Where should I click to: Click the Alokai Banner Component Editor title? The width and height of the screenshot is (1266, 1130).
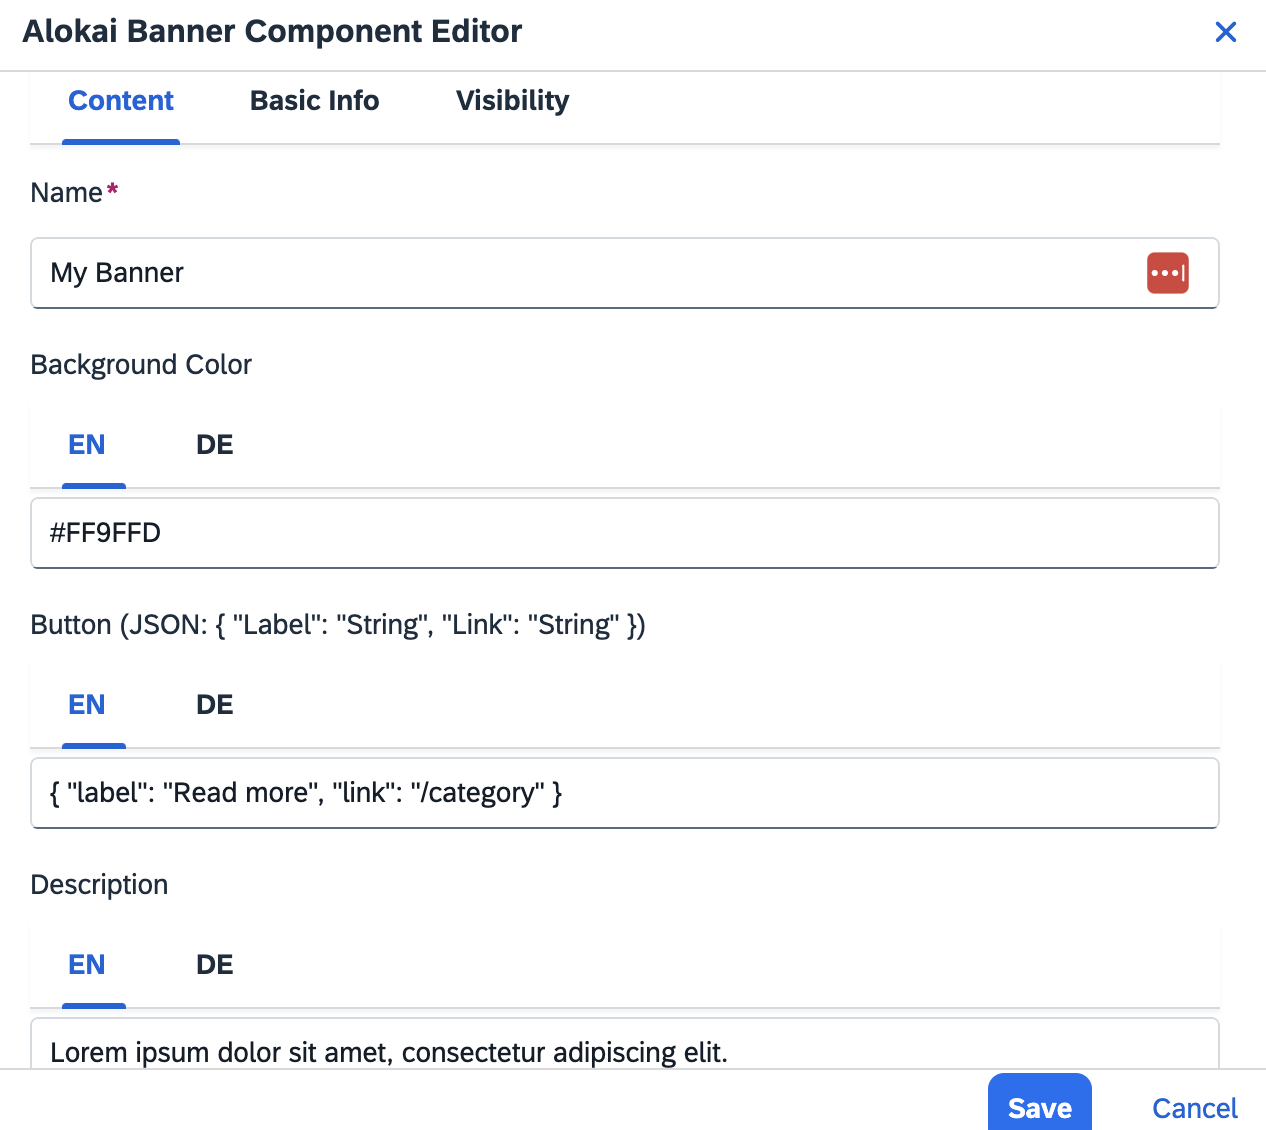coord(272,32)
